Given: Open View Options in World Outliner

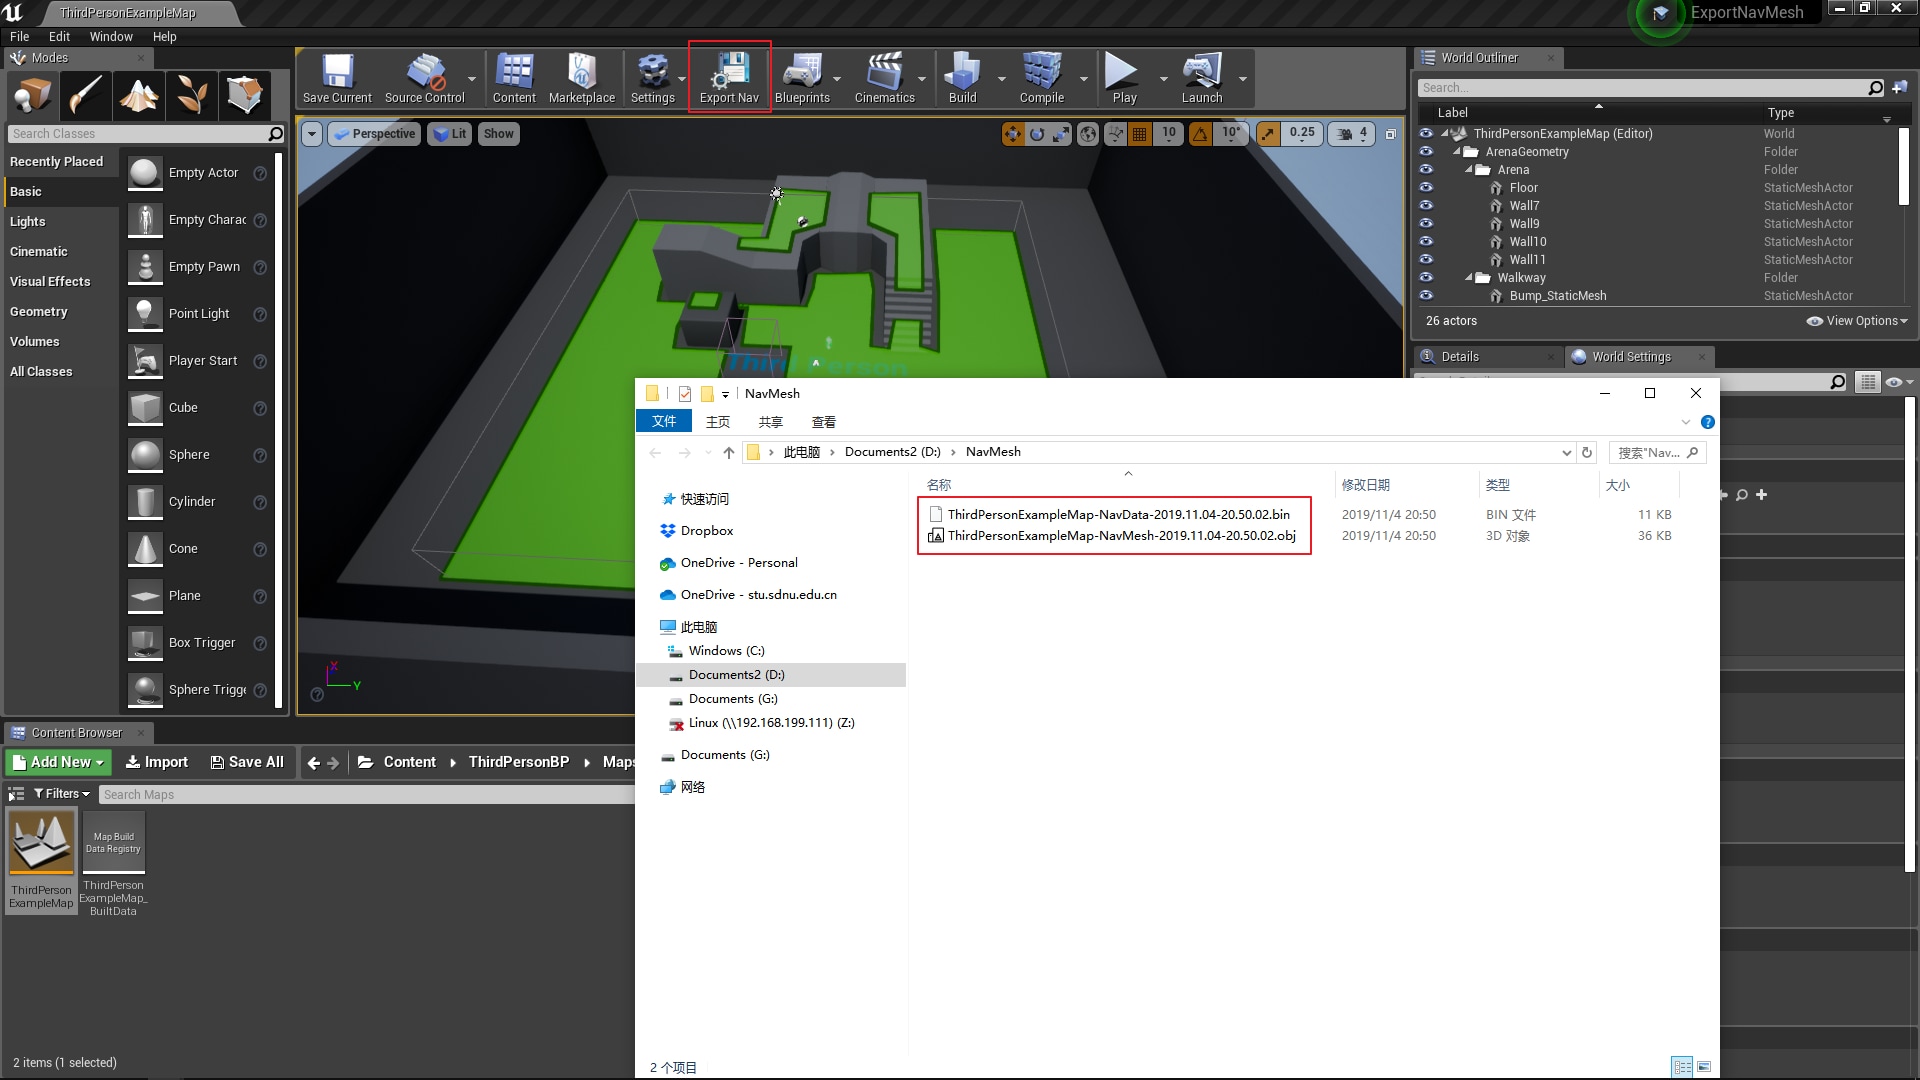Looking at the screenshot, I should point(1857,320).
